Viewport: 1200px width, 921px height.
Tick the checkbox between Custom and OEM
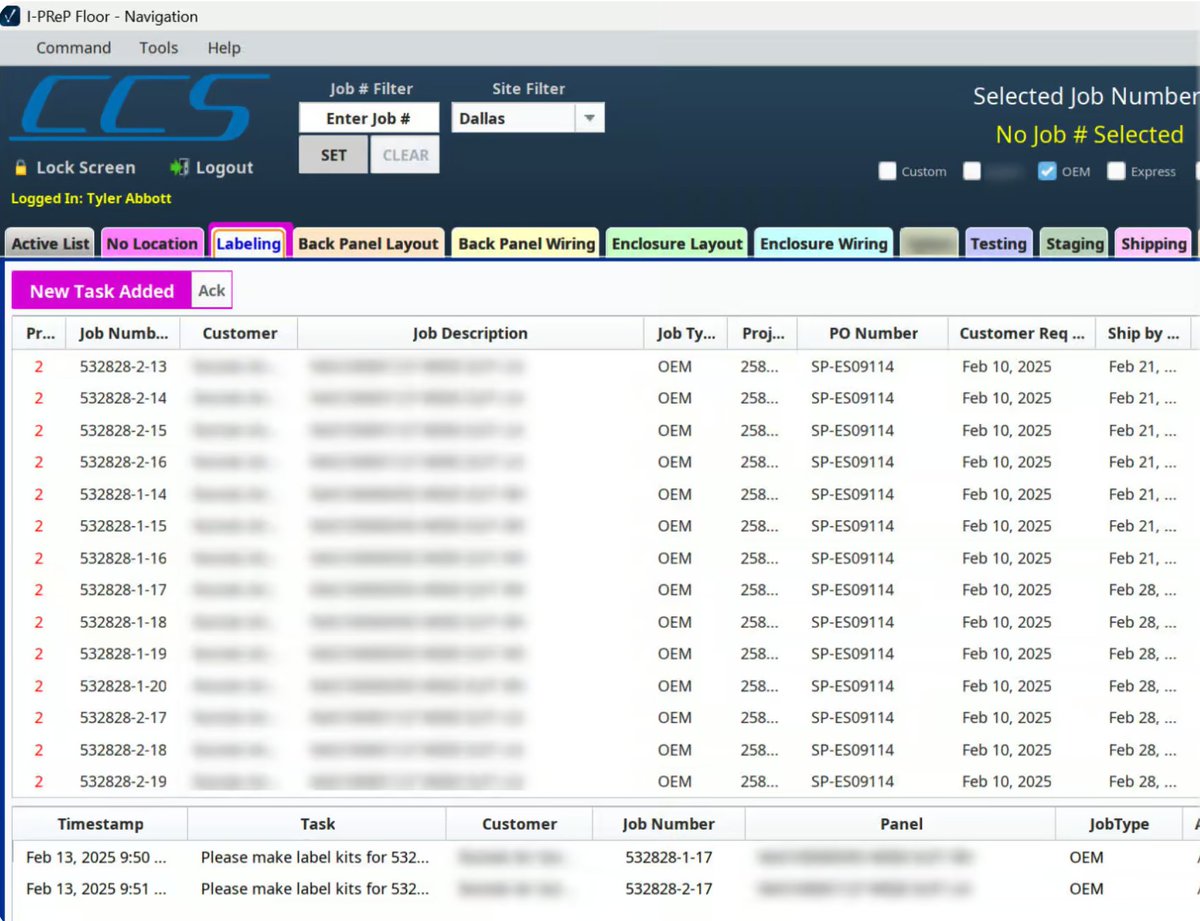[x=972, y=171]
